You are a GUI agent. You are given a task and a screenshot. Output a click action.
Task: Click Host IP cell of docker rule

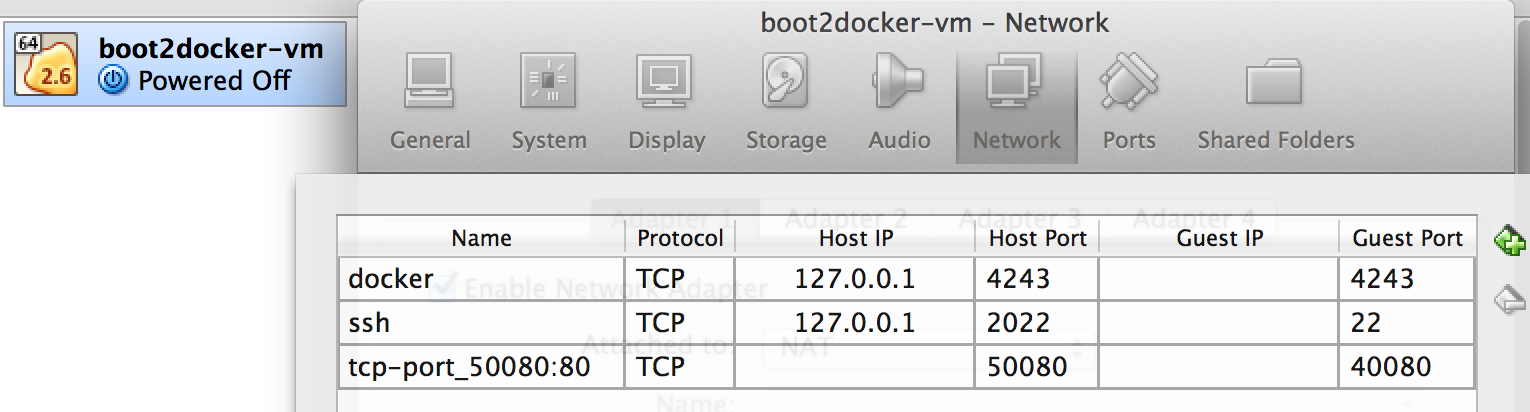[854, 279]
